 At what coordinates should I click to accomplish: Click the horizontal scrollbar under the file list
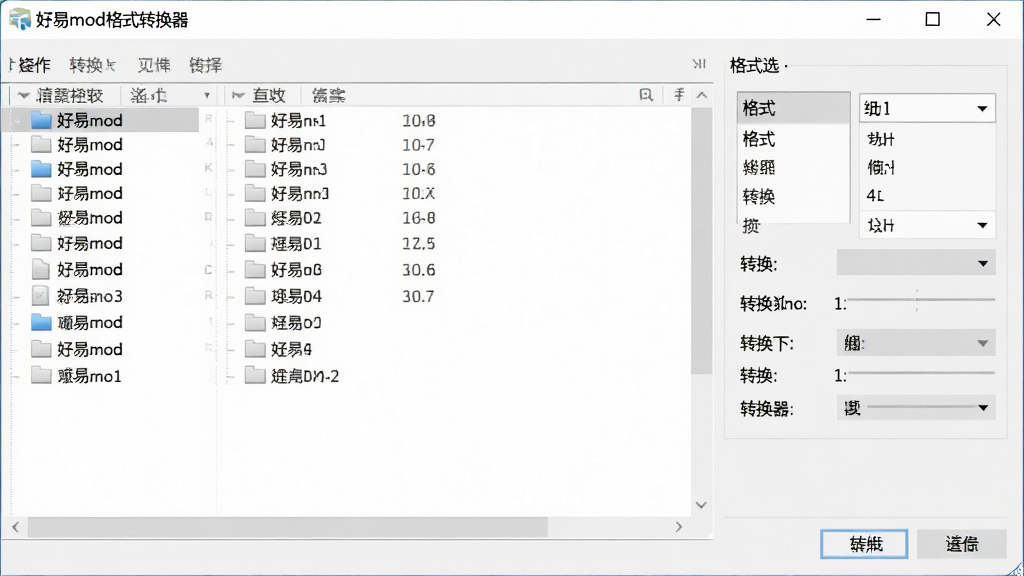point(287,526)
